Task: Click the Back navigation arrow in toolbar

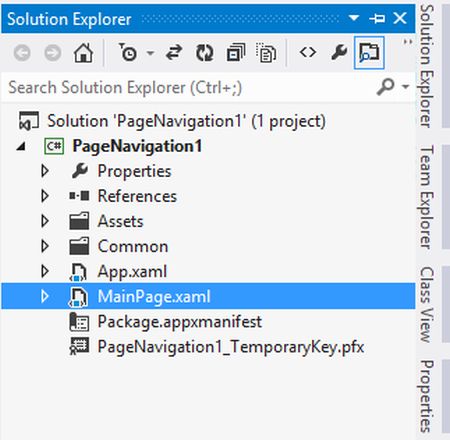Action: (22, 53)
